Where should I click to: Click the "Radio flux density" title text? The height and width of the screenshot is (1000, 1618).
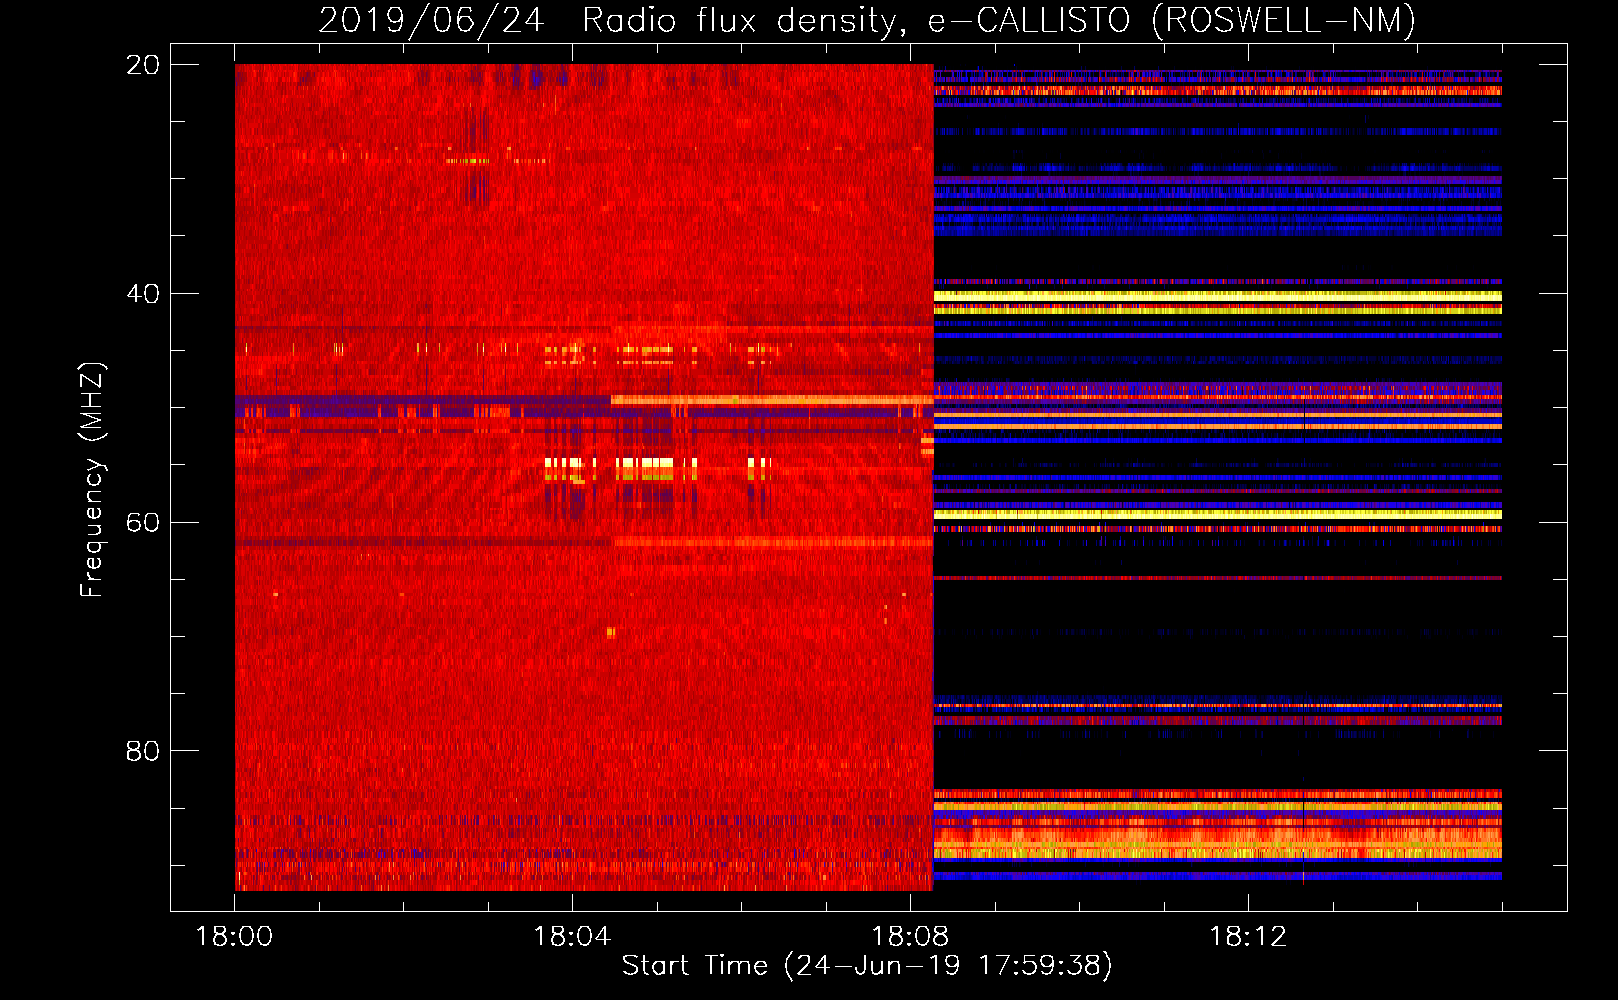point(744,20)
